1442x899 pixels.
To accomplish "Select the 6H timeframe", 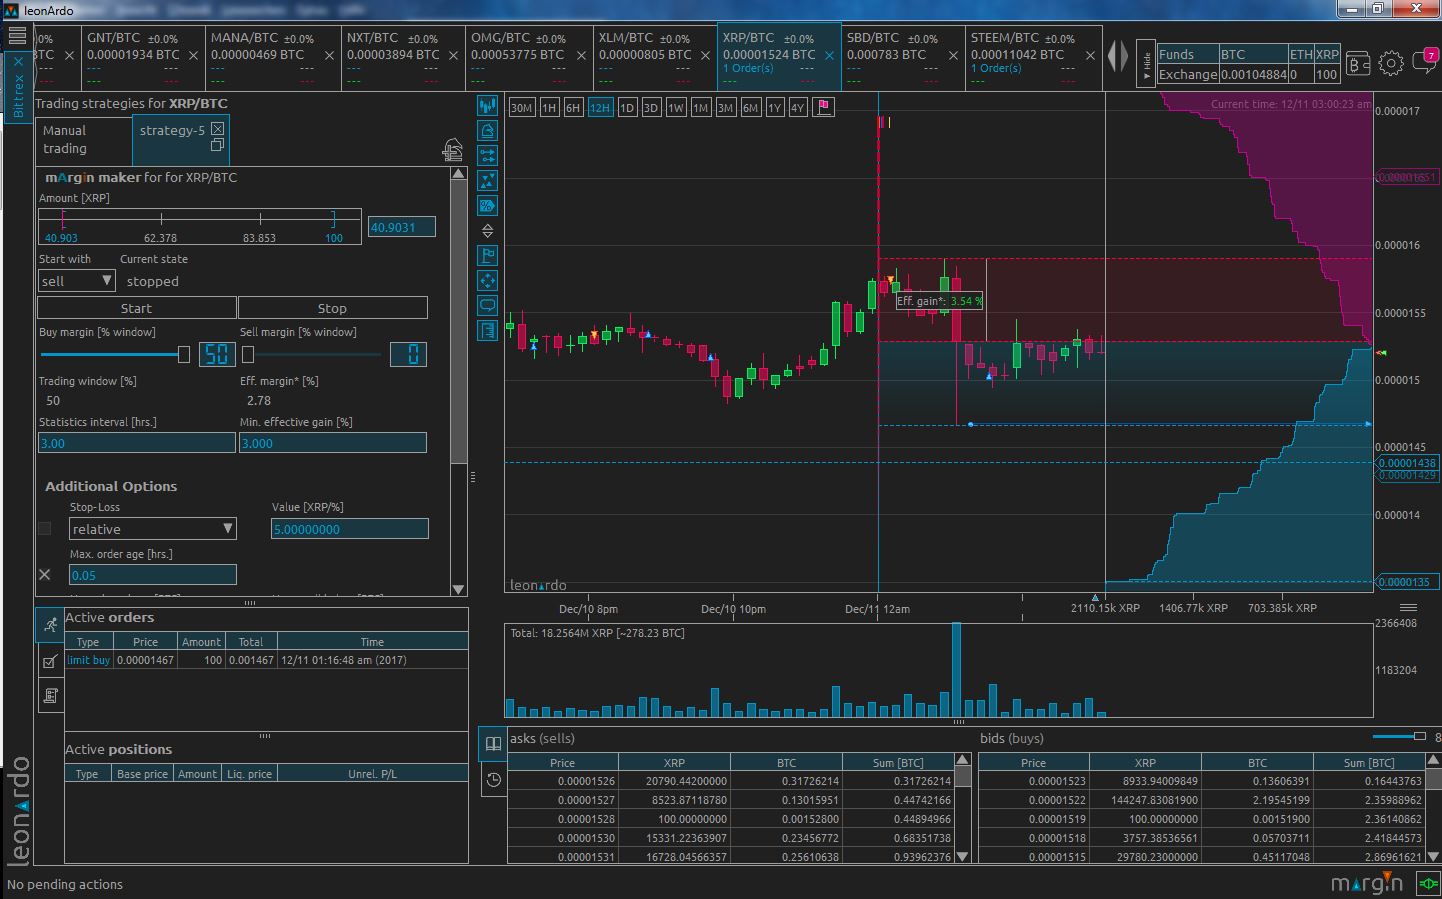I will pyautogui.click(x=573, y=108).
